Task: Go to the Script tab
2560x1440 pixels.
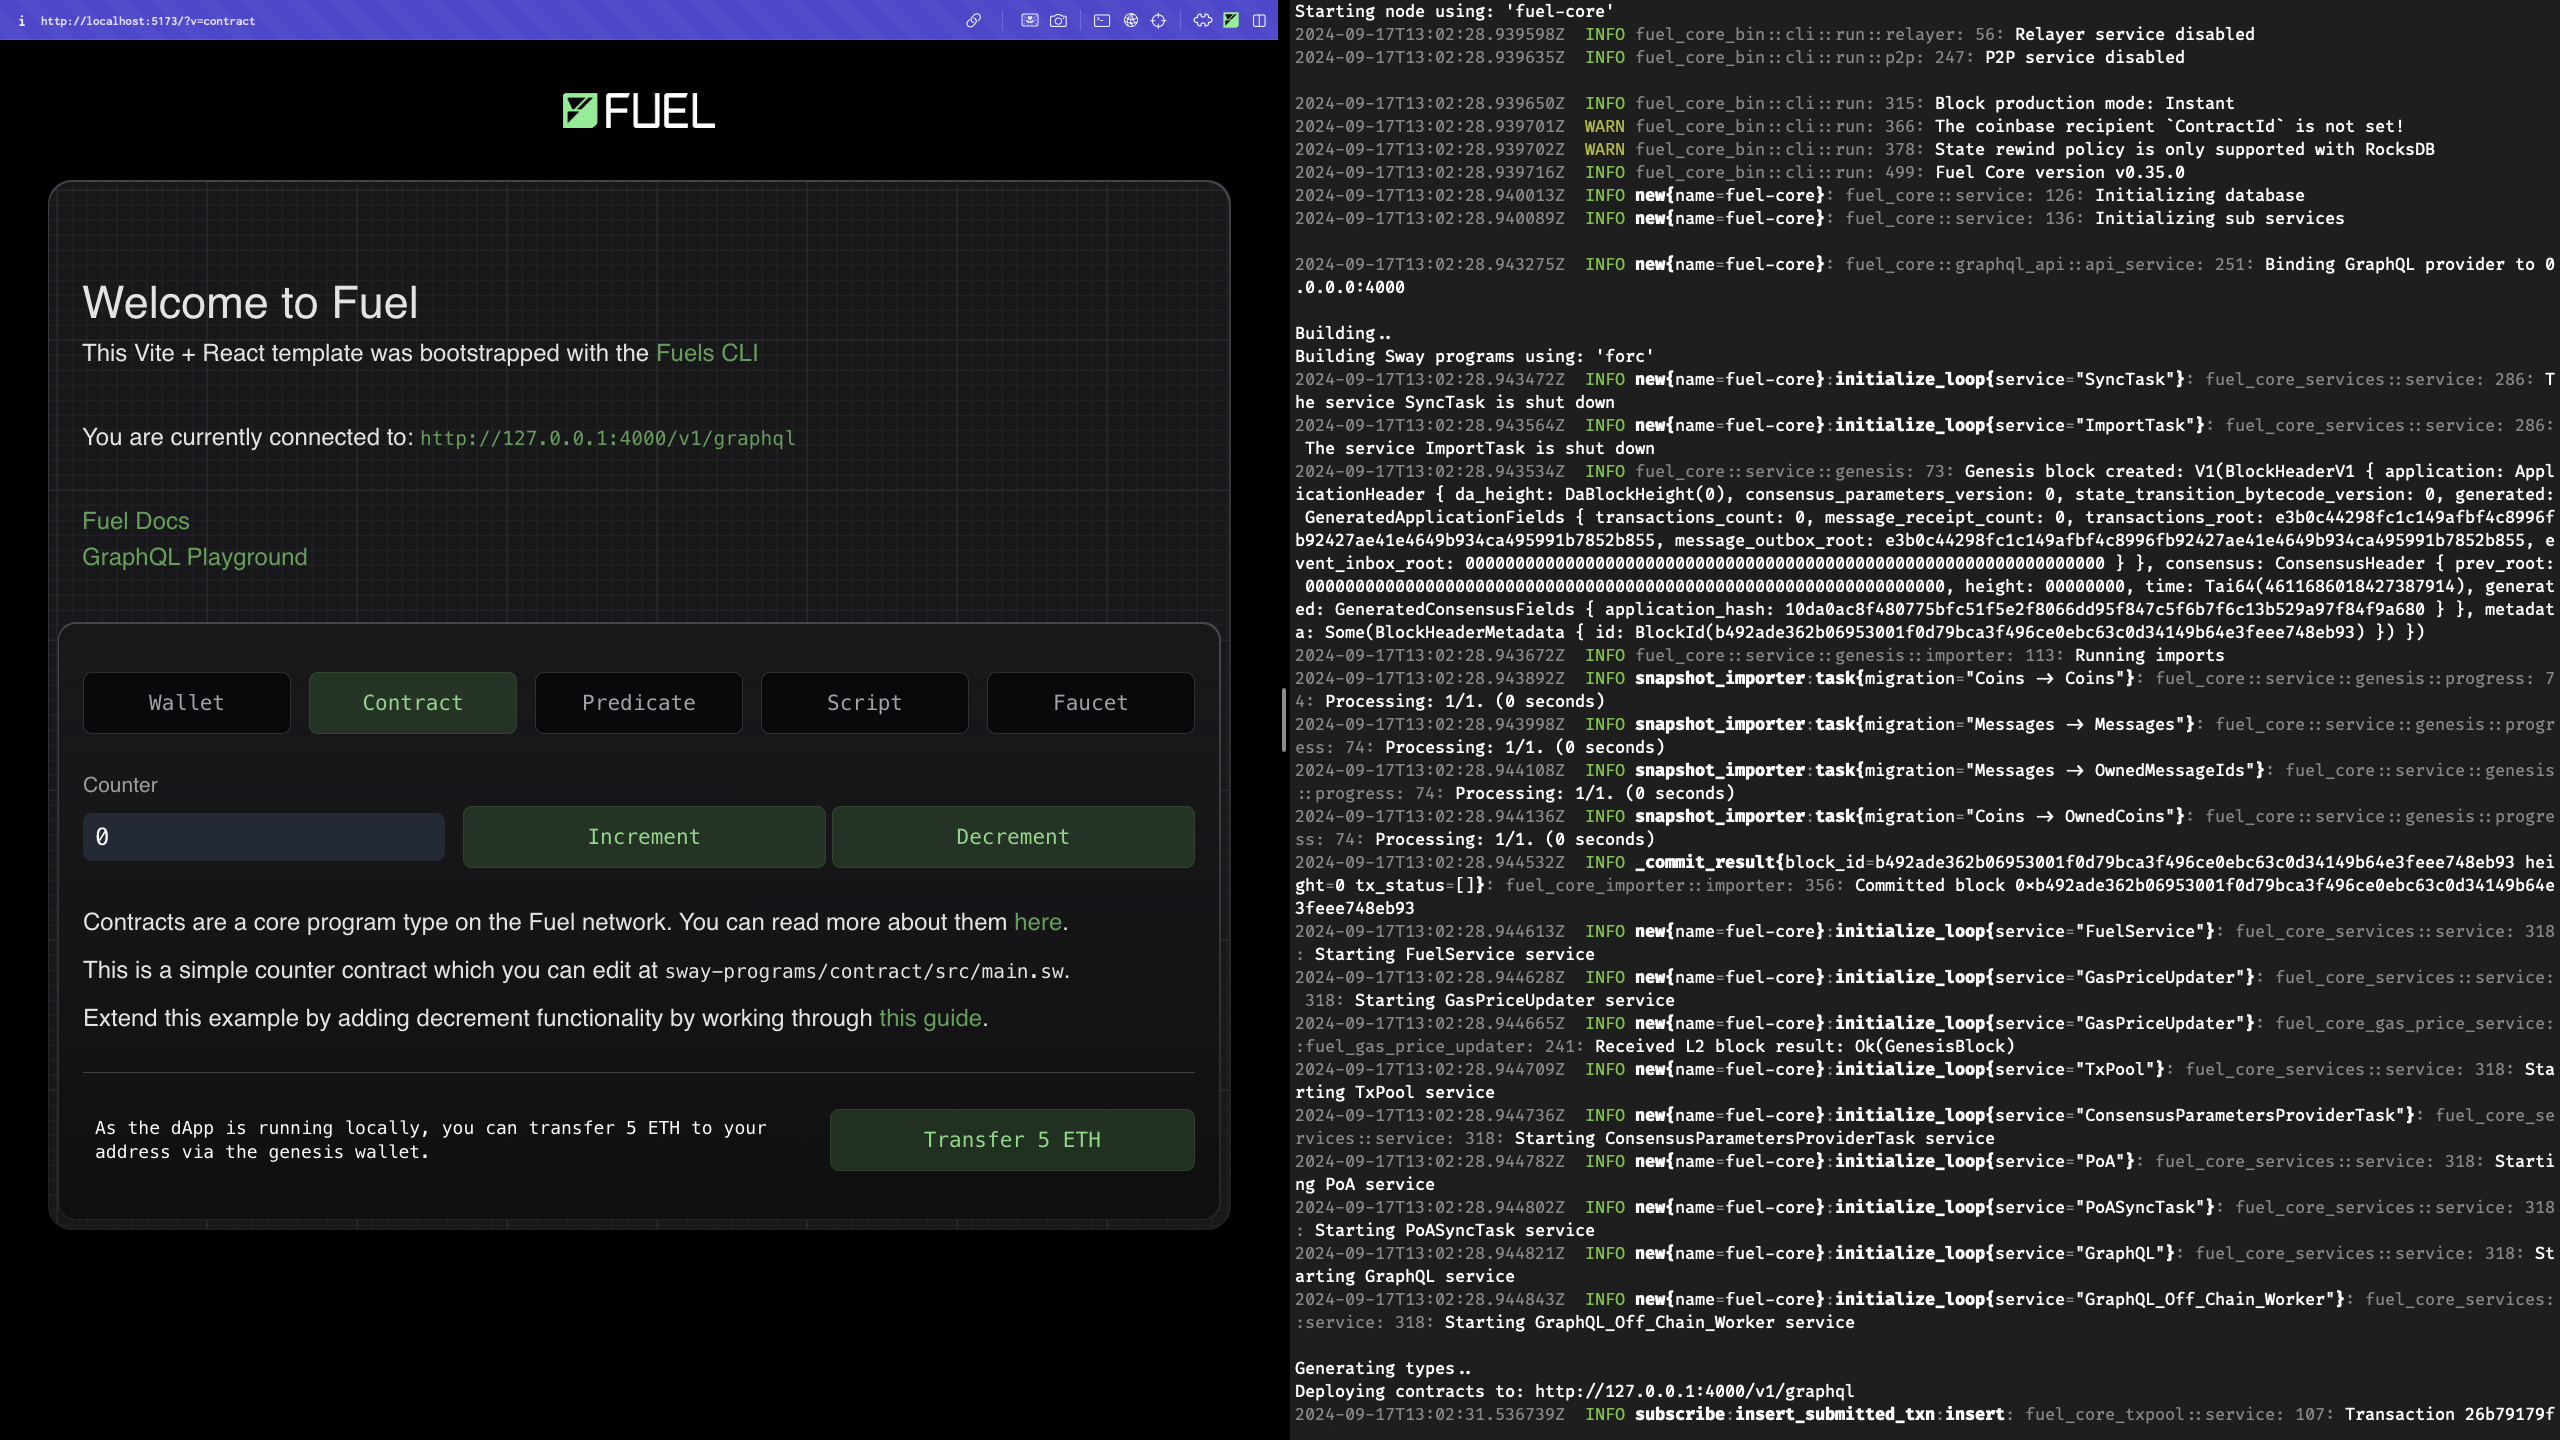Action: [865, 703]
